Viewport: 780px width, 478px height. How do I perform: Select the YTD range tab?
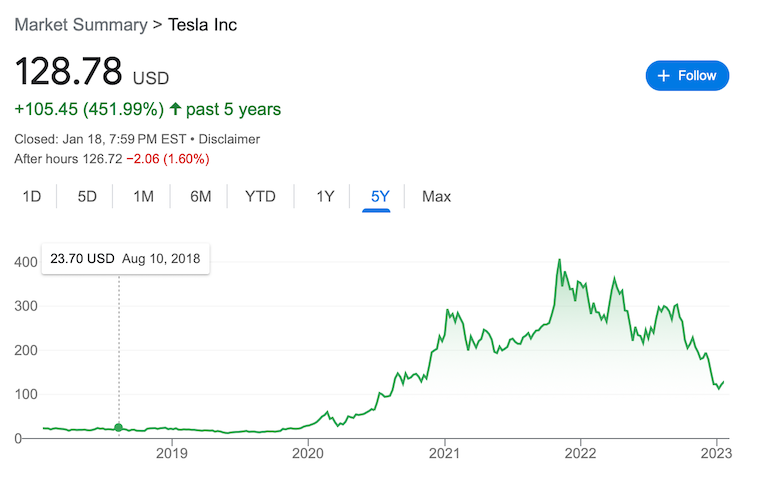coord(260,197)
